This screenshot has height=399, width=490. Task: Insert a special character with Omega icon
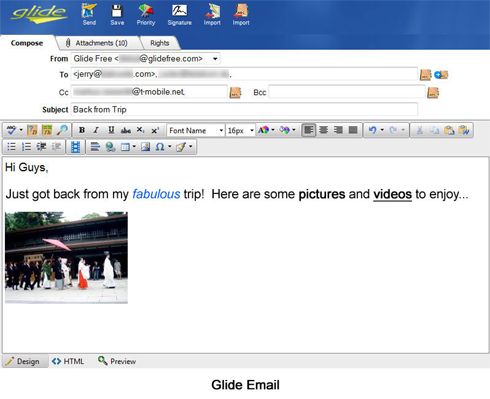[x=160, y=147]
